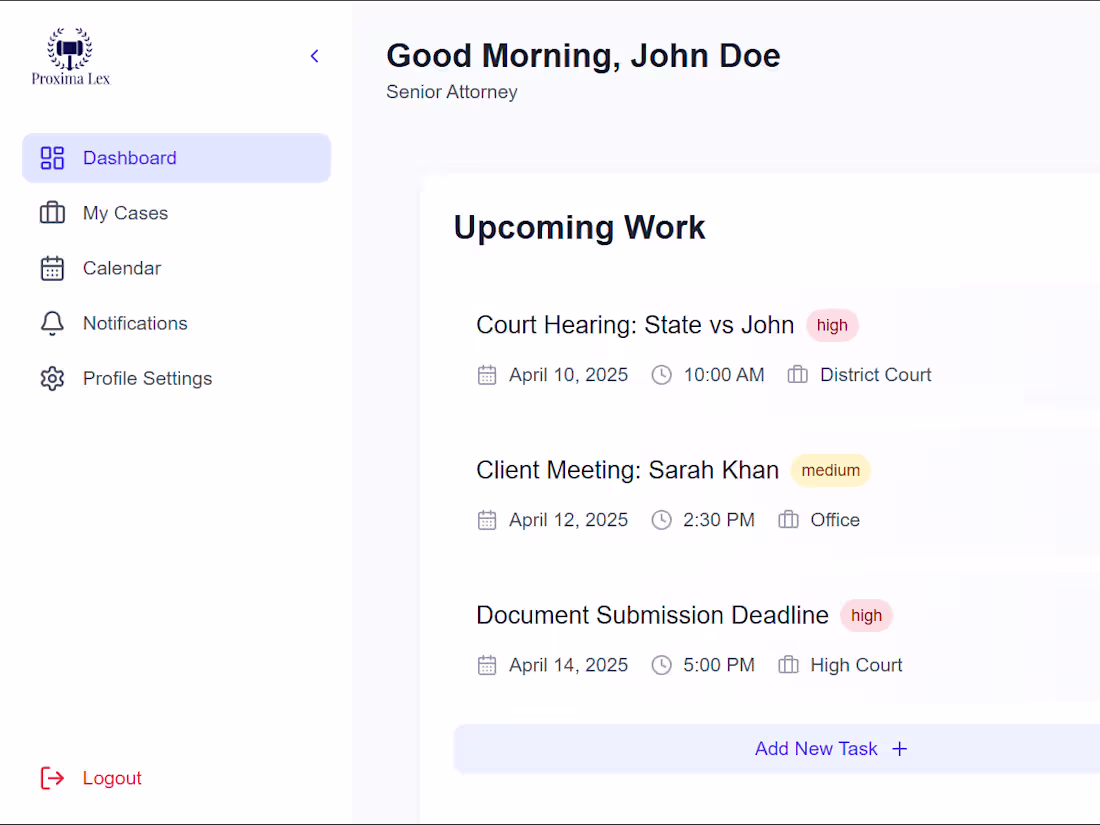This screenshot has width=1100, height=825.
Task: Open the Court Hearing: State vs John task
Action: [635, 325]
